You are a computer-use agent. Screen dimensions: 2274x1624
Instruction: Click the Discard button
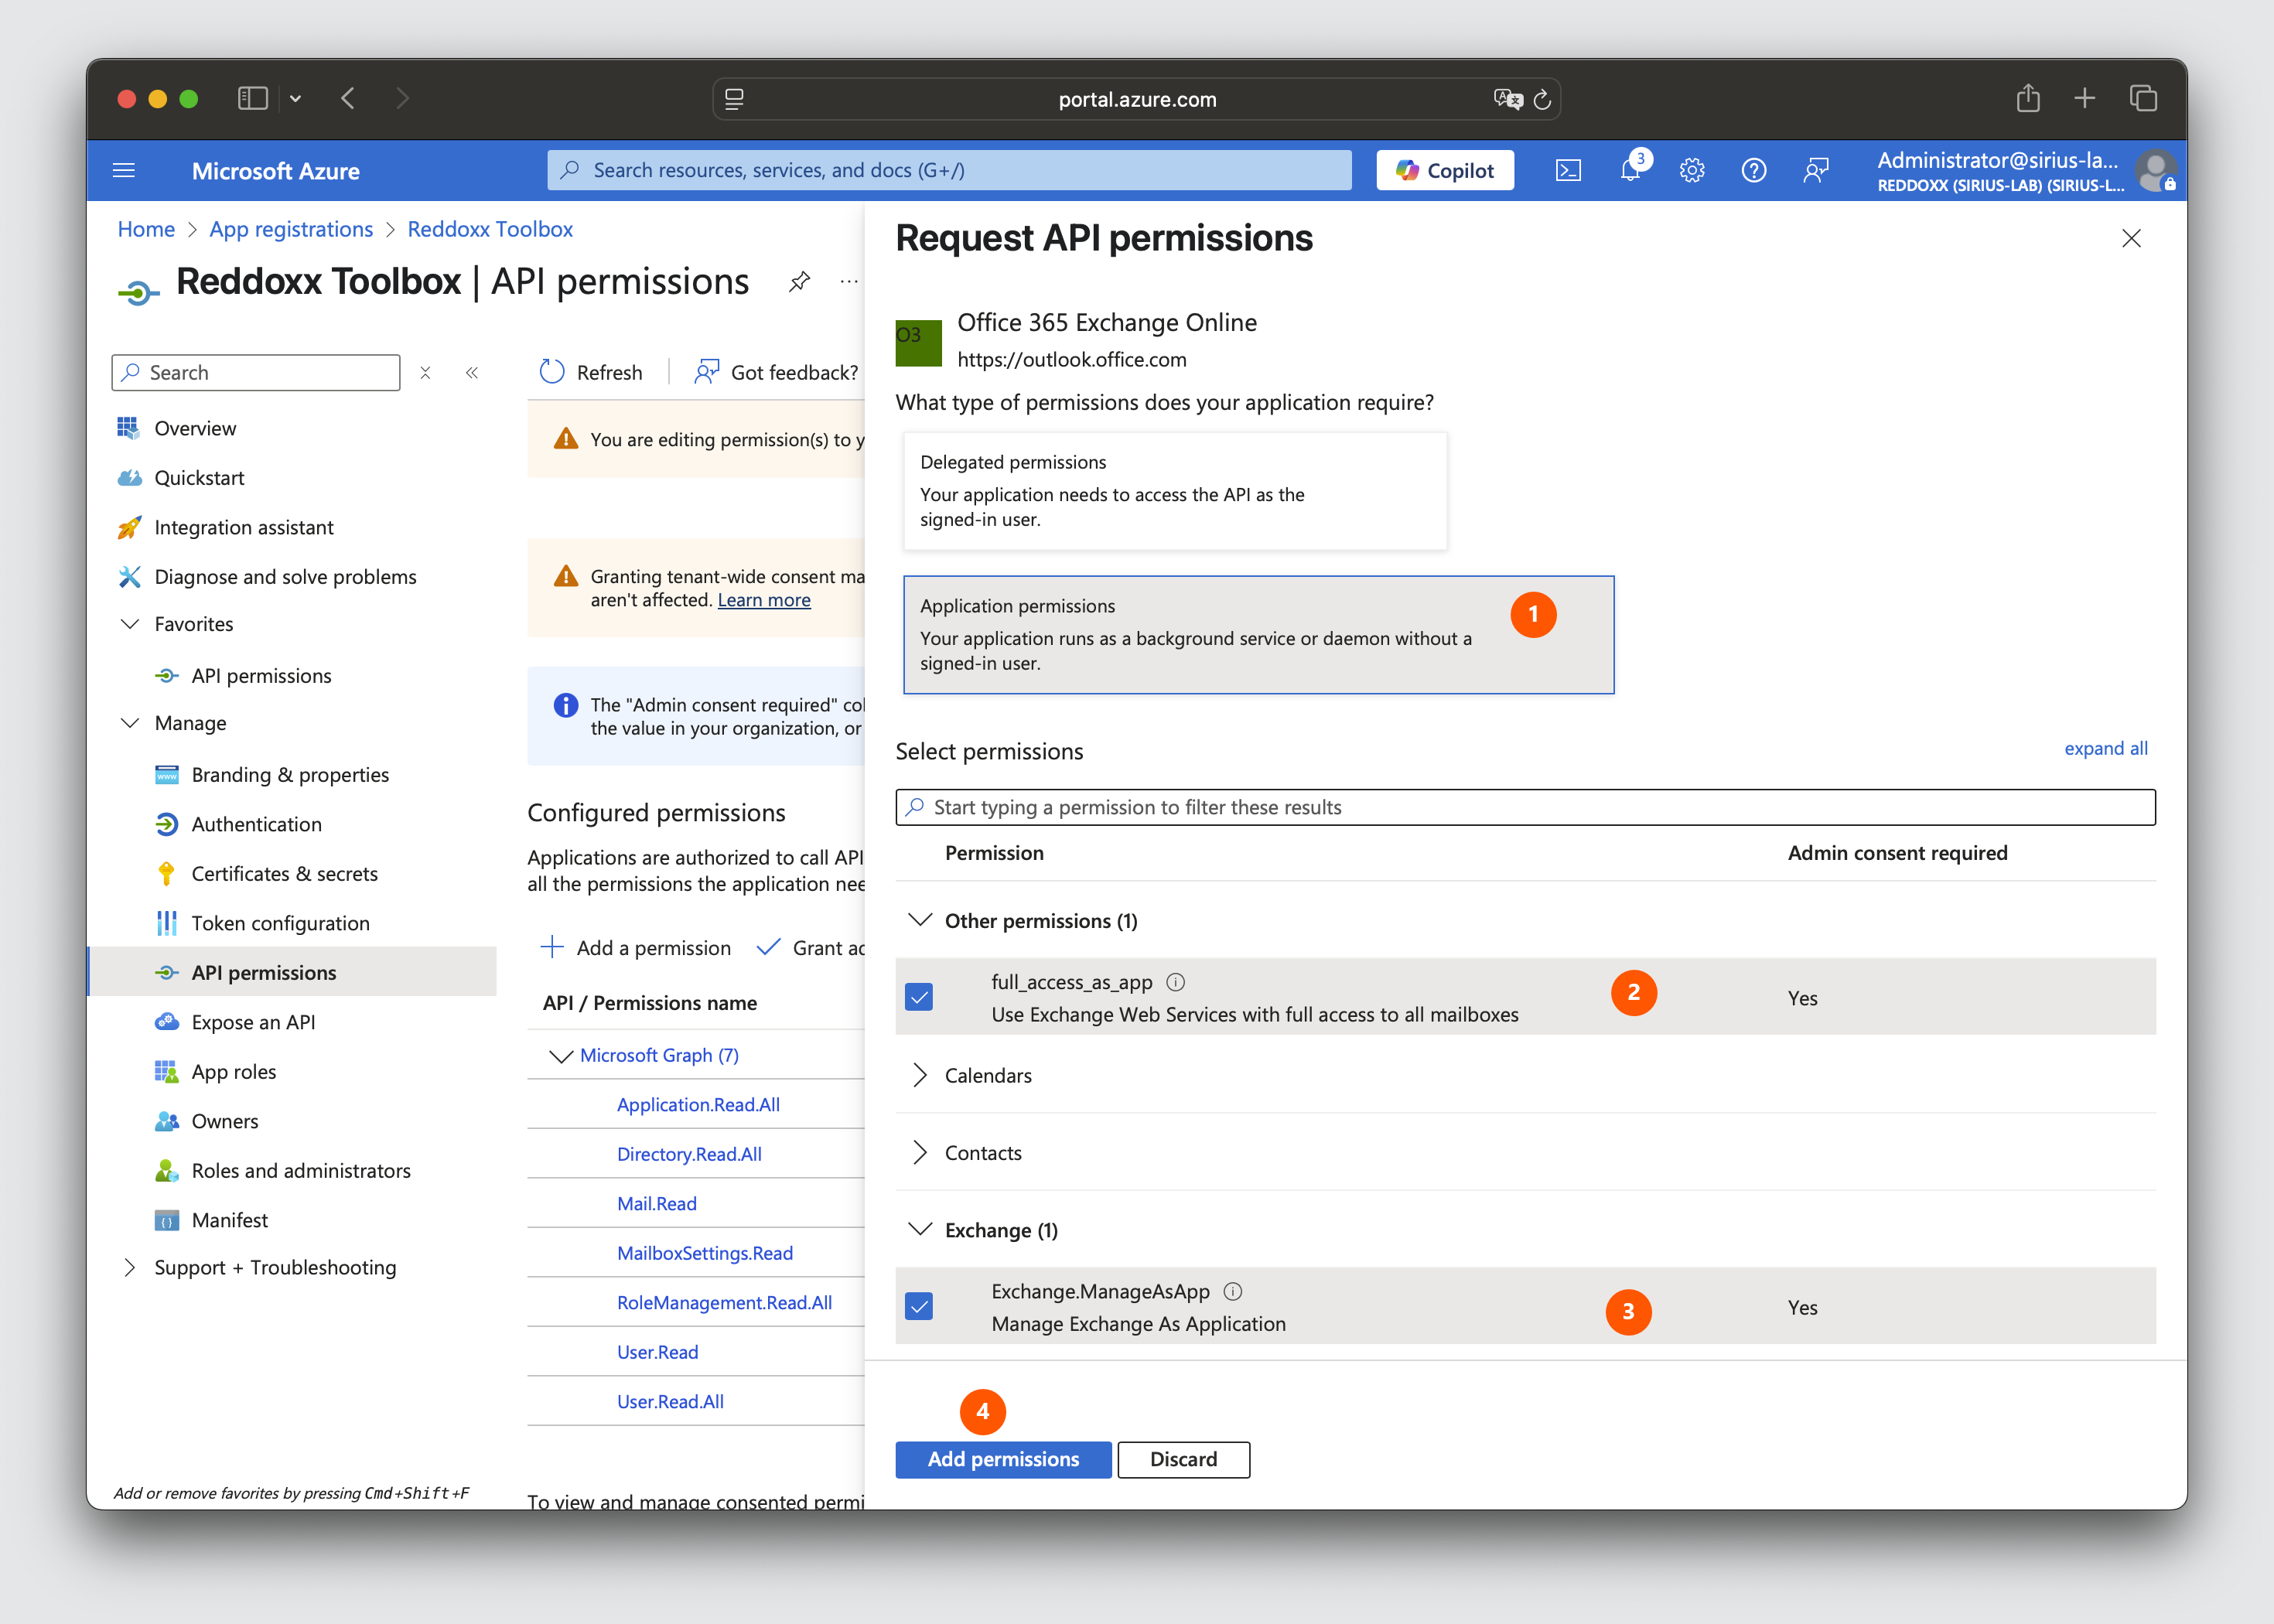1183,1459
